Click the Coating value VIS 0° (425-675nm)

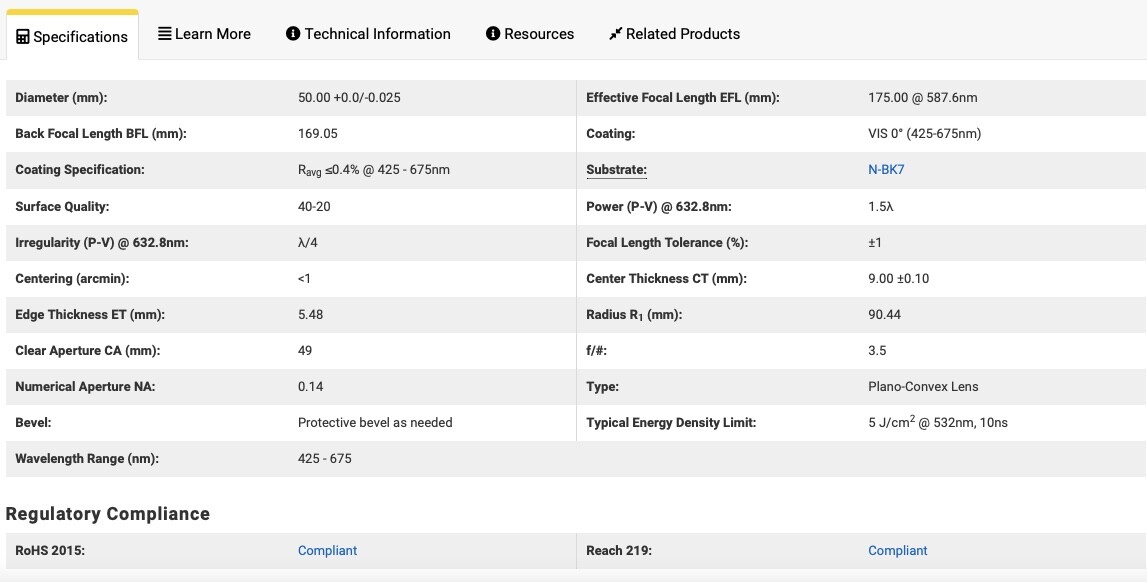pyautogui.click(x=925, y=134)
